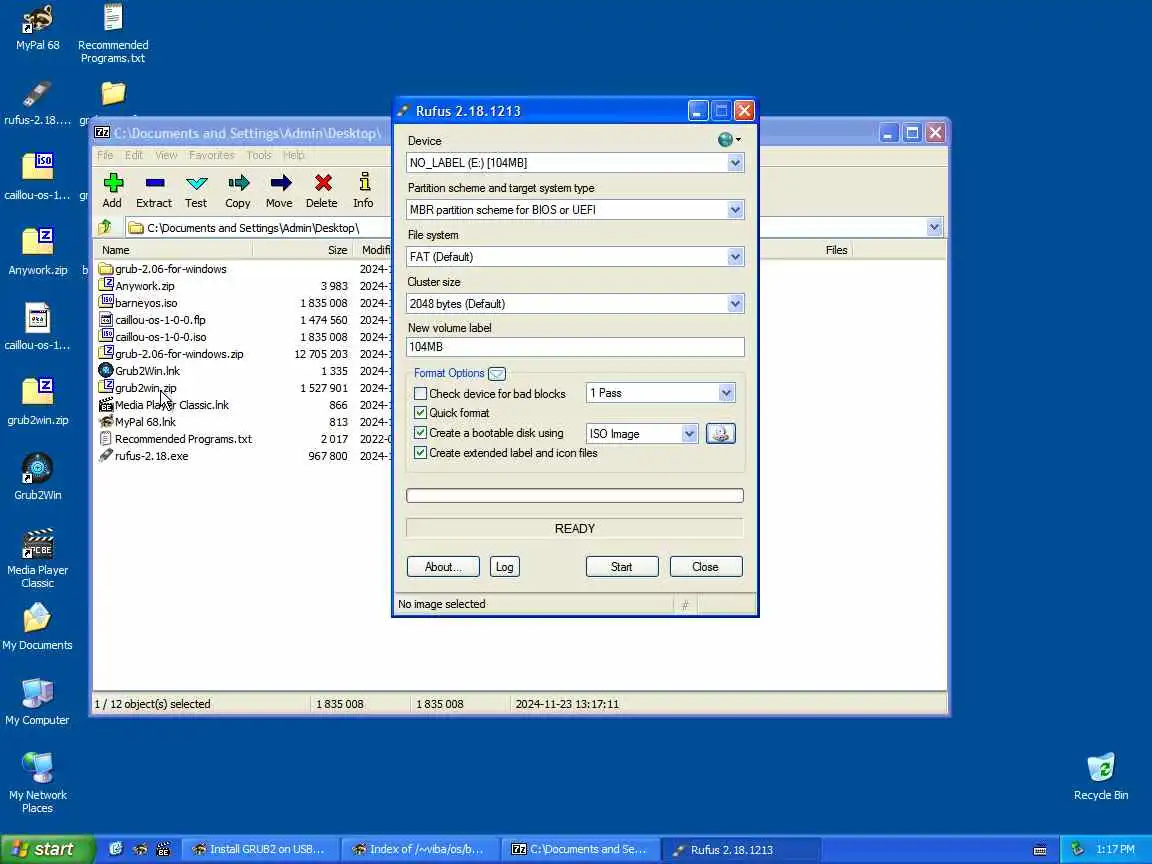Select rufus-2.18.exe in 7-Zip list
The width and height of the screenshot is (1152, 864).
pos(151,456)
